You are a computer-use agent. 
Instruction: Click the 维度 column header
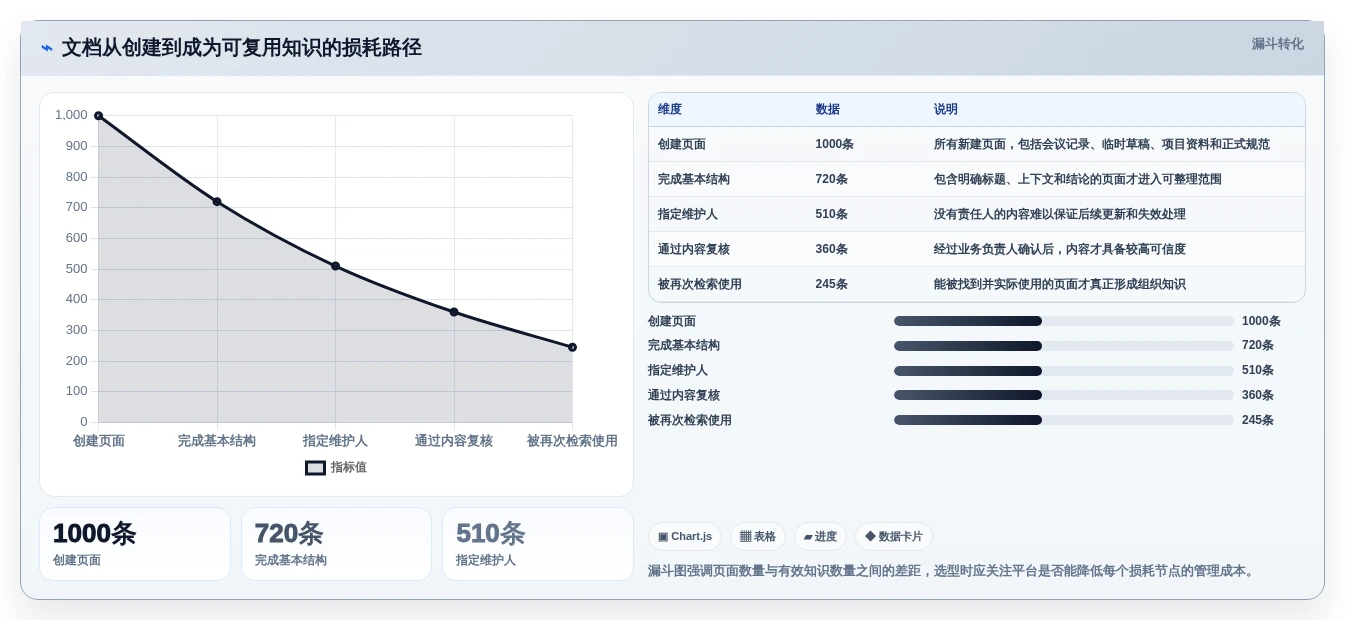[670, 110]
